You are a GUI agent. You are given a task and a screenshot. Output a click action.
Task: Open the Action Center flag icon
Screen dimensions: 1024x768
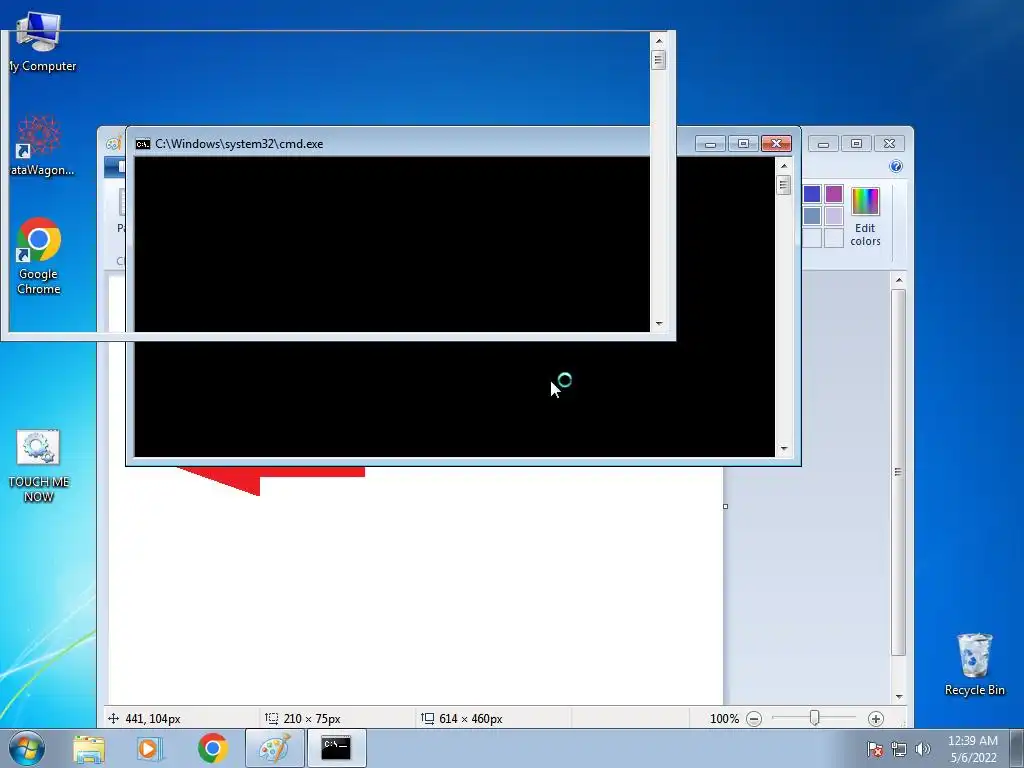875,749
